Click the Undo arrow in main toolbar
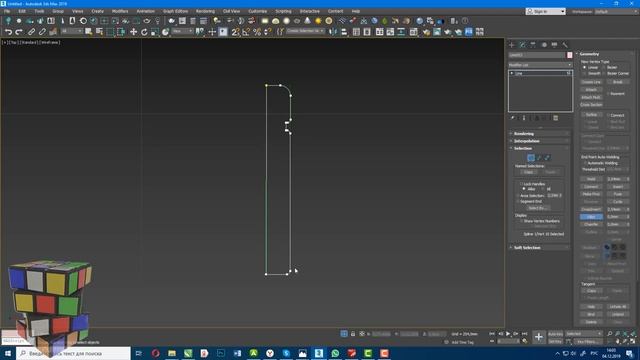640x360 pixels. point(8,32)
